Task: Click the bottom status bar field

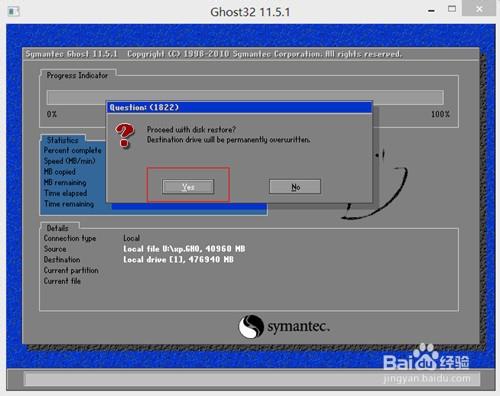Action: coord(252,379)
